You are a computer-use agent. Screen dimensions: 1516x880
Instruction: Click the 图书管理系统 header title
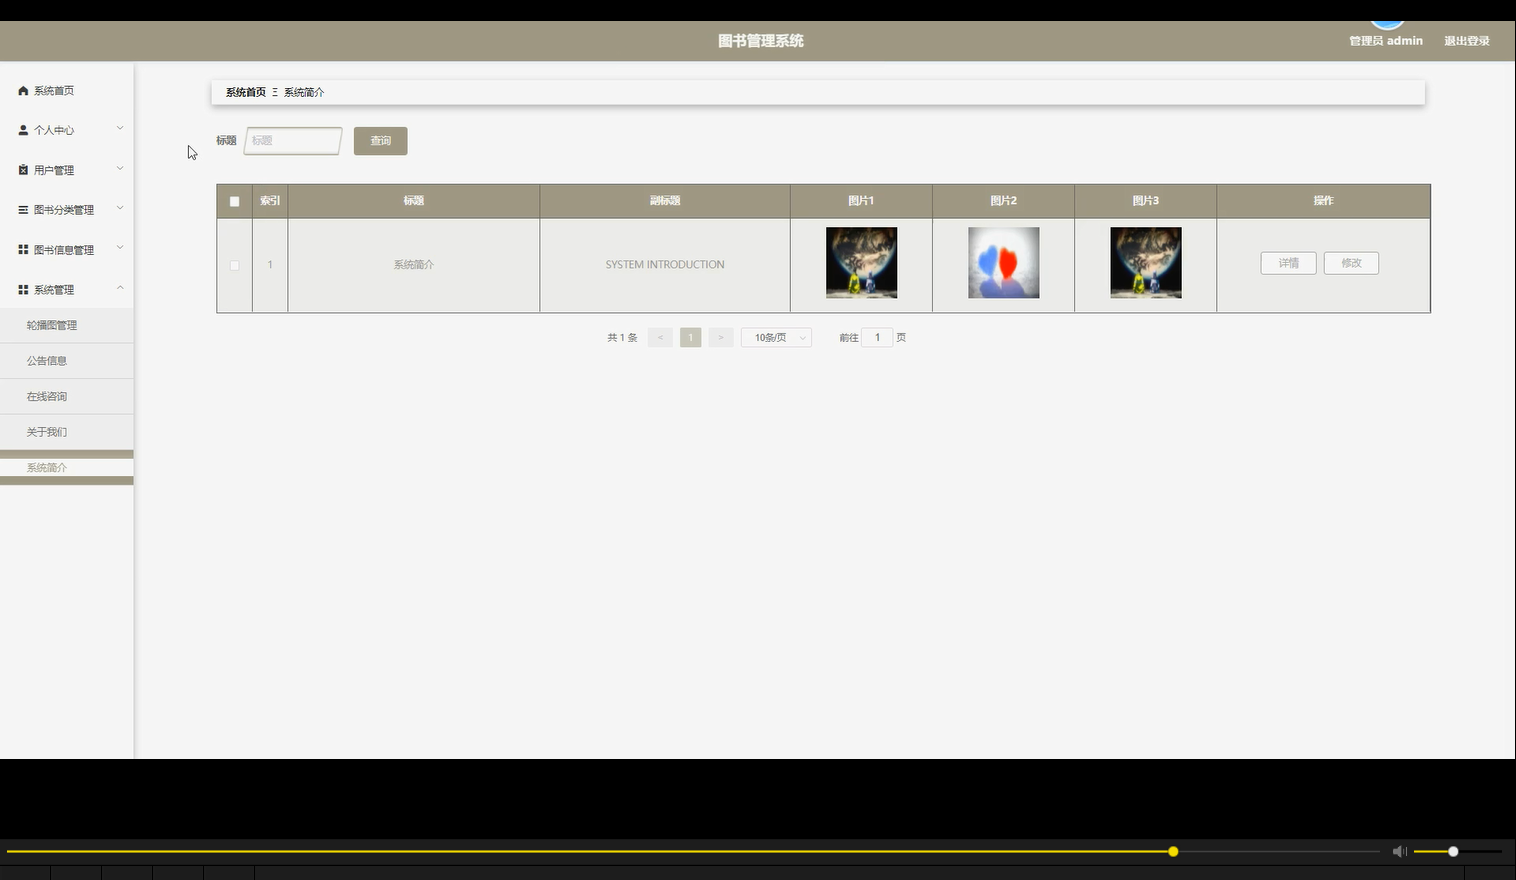761,41
